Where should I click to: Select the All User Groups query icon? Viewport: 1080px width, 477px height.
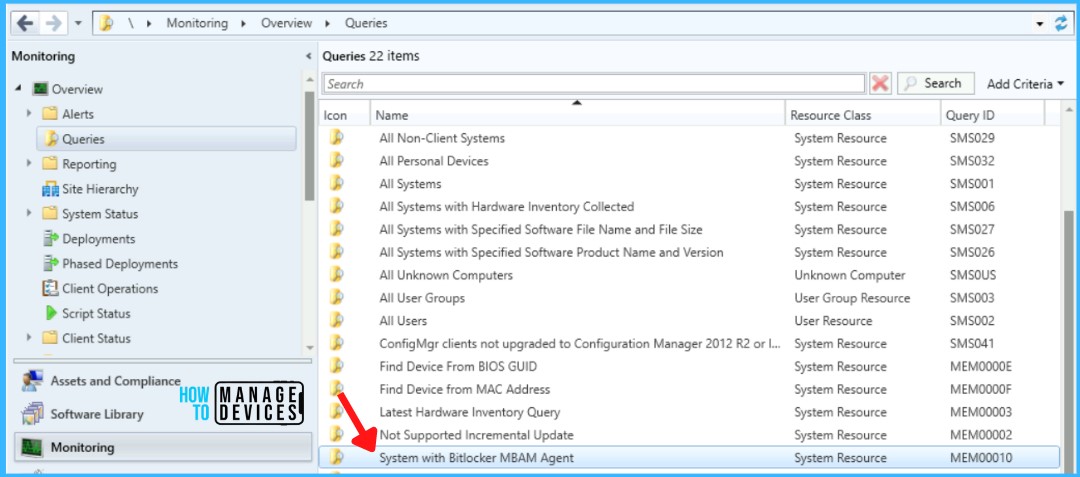point(336,297)
